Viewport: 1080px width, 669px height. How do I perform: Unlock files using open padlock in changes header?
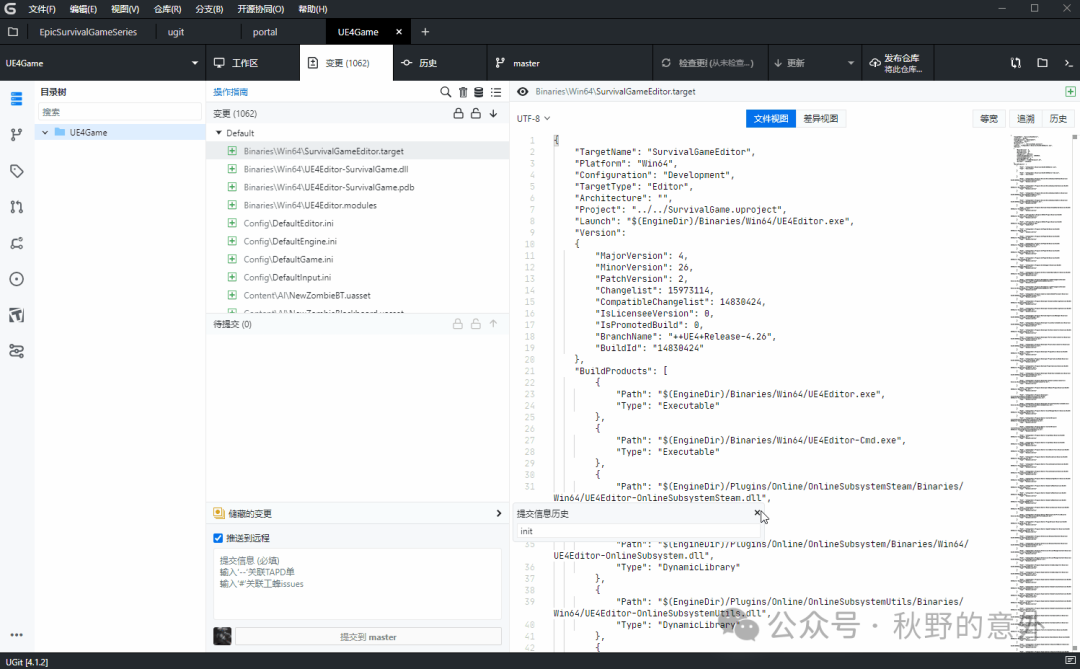click(476, 114)
